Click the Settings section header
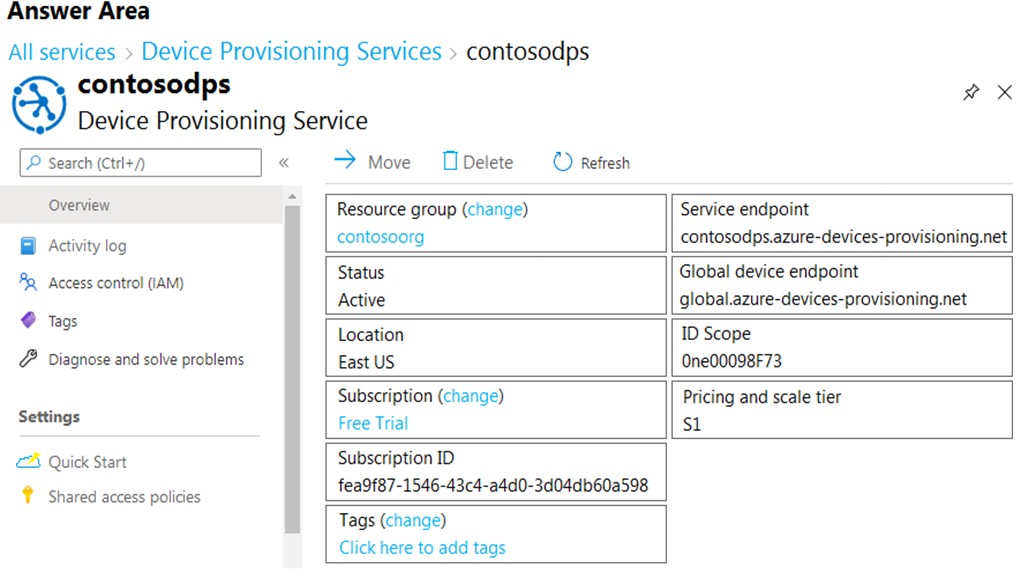This screenshot has height=573, width=1021. (x=49, y=417)
